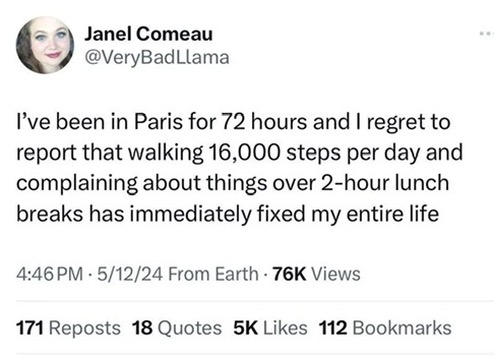The width and height of the screenshot is (494, 360).
Task: Click the display name Janel Comeau
Action: 148,34
